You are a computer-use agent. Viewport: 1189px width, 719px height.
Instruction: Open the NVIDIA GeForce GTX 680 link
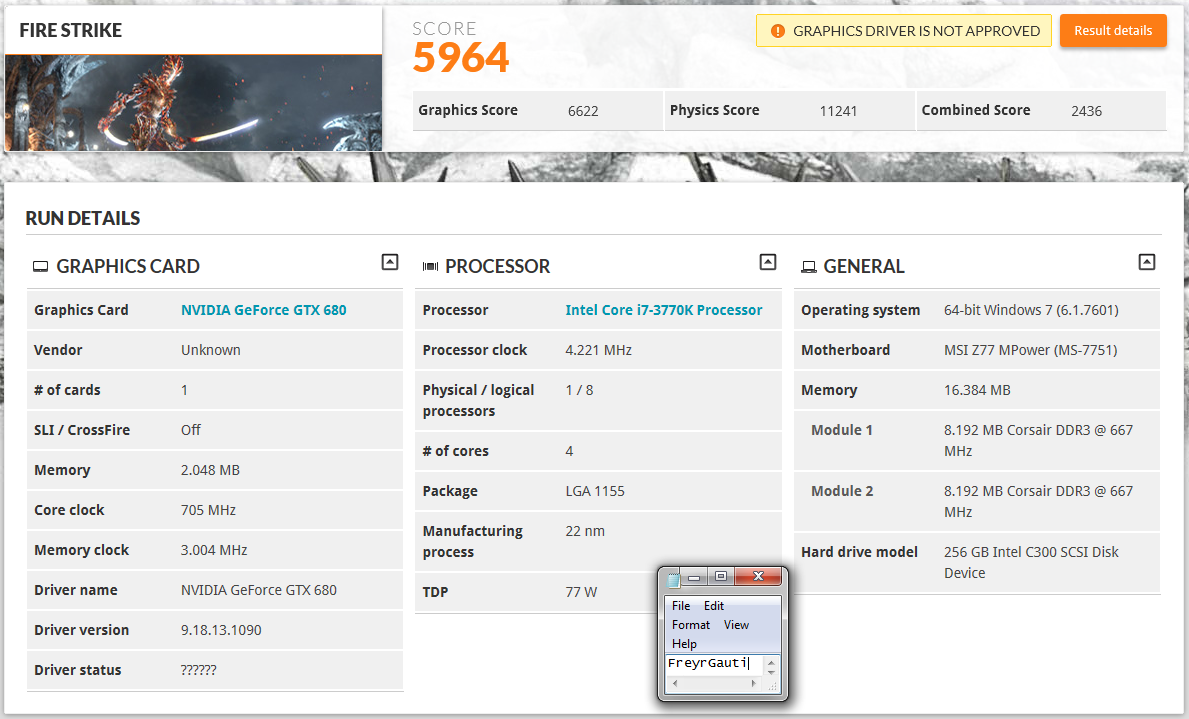263,310
